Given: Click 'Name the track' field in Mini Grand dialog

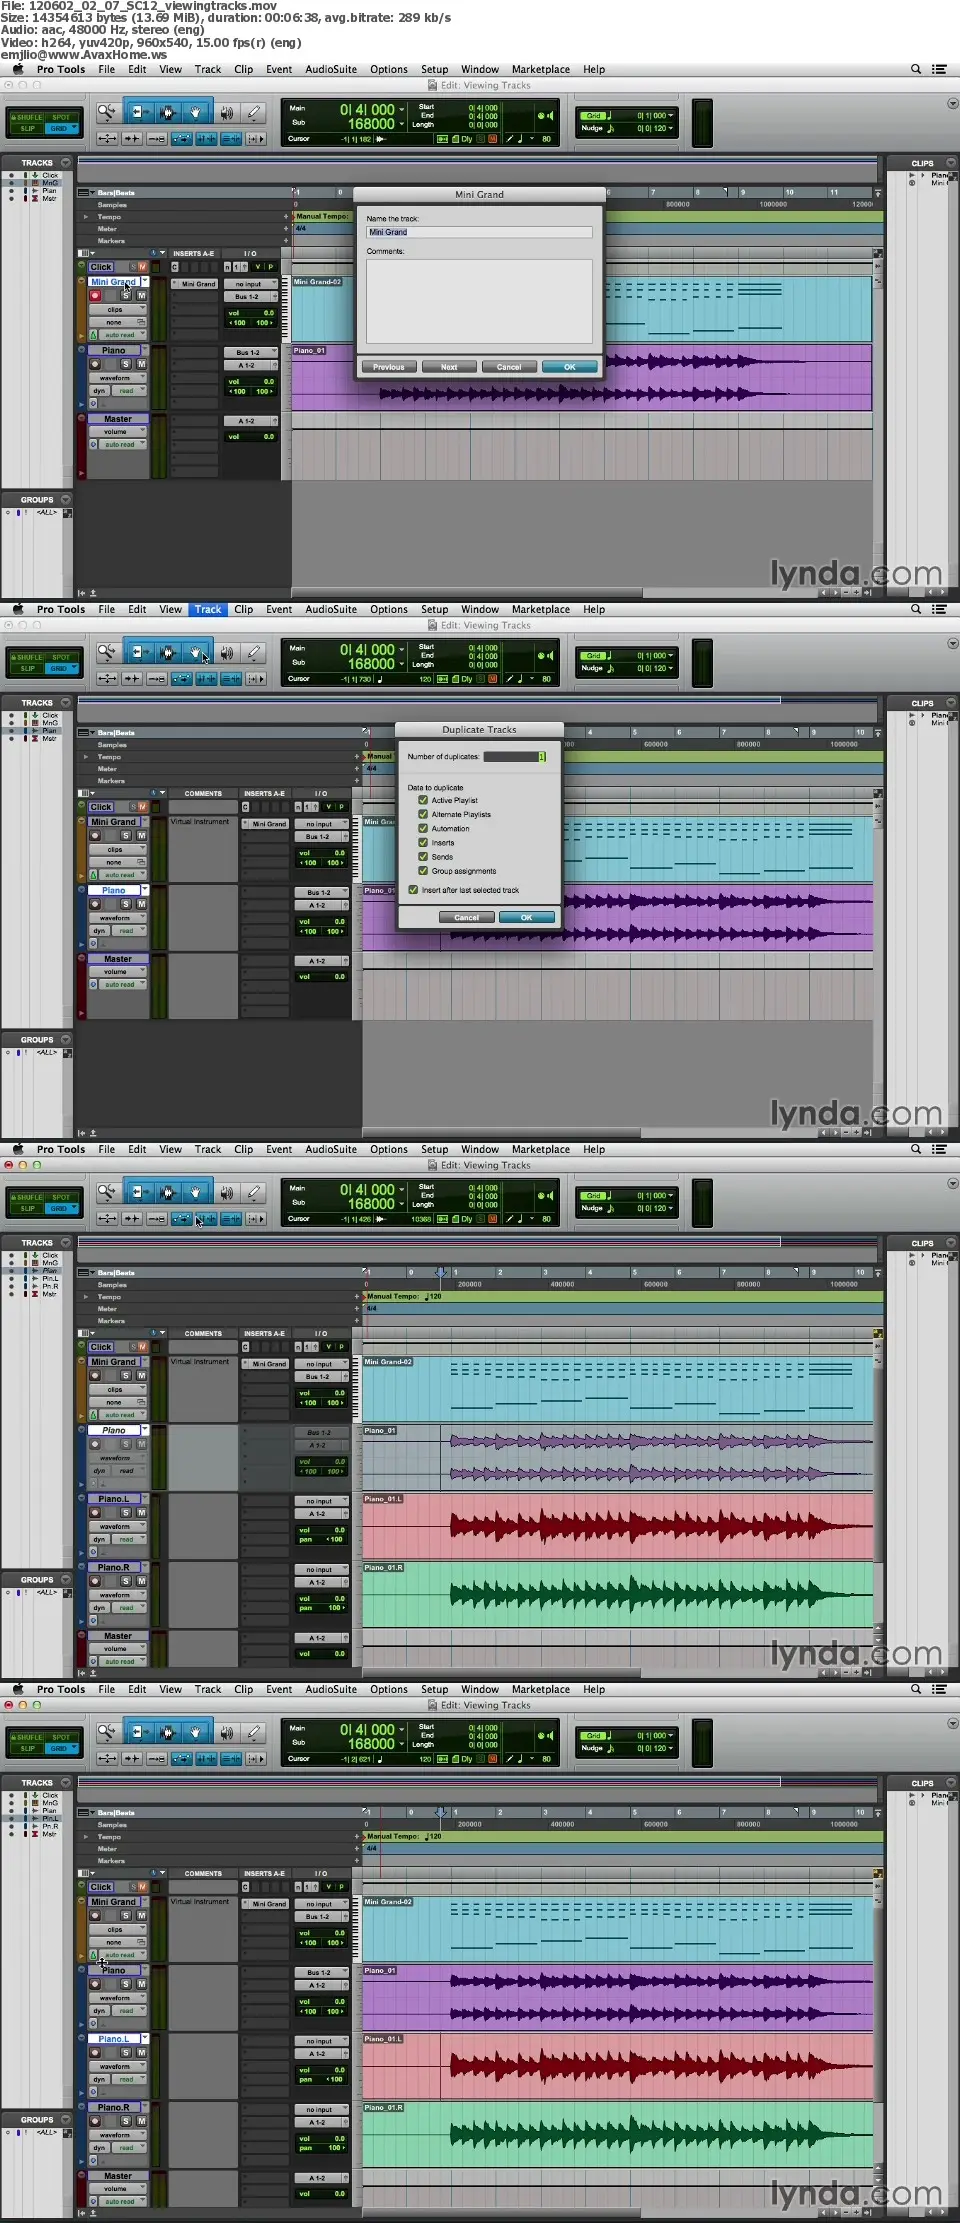Looking at the screenshot, I should [x=479, y=232].
